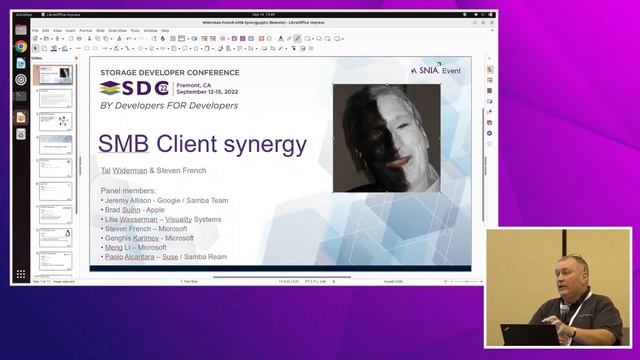Toggle the Display Grid button
The width and height of the screenshot is (640, 360).
[173, 39]
